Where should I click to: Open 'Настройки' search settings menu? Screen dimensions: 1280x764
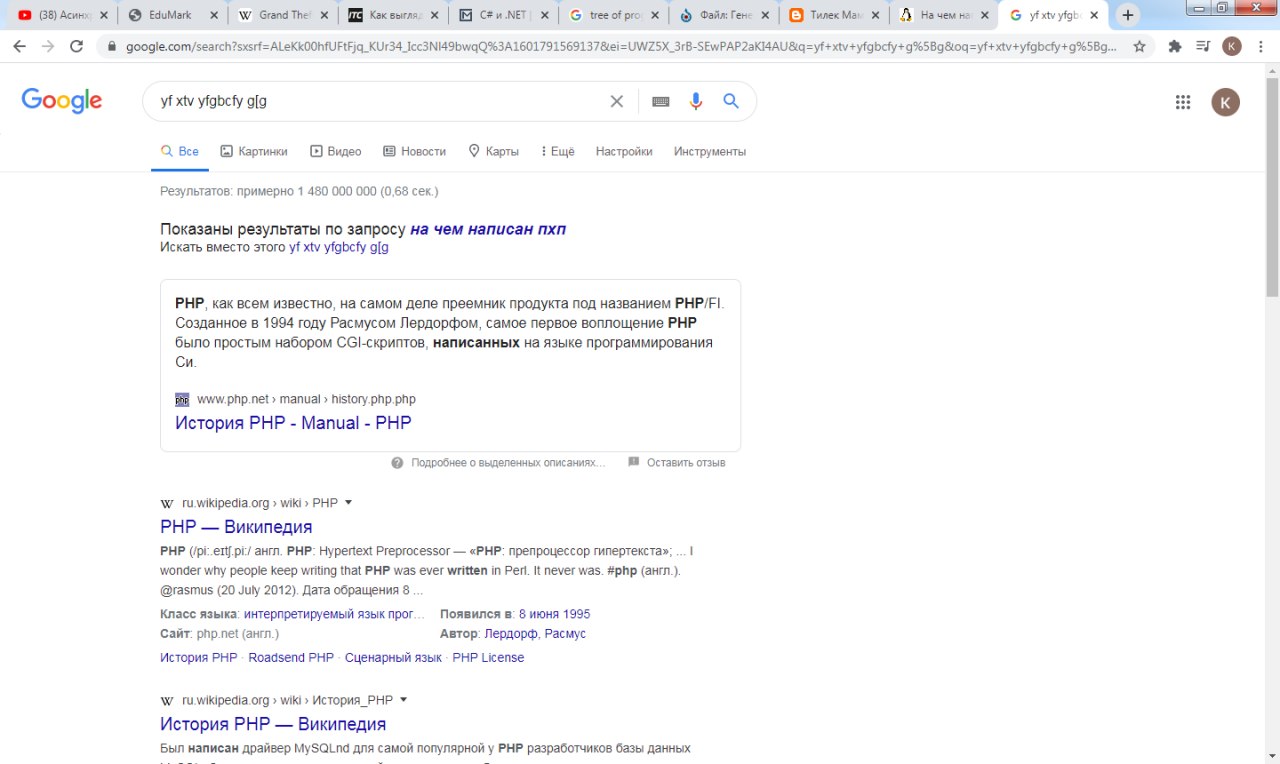click(x=624, y=152)
